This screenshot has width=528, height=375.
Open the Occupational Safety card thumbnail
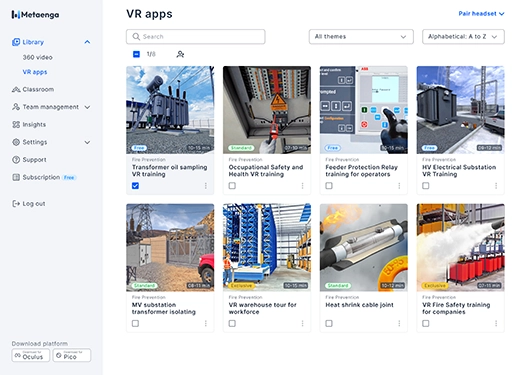[x=267, y=110]
